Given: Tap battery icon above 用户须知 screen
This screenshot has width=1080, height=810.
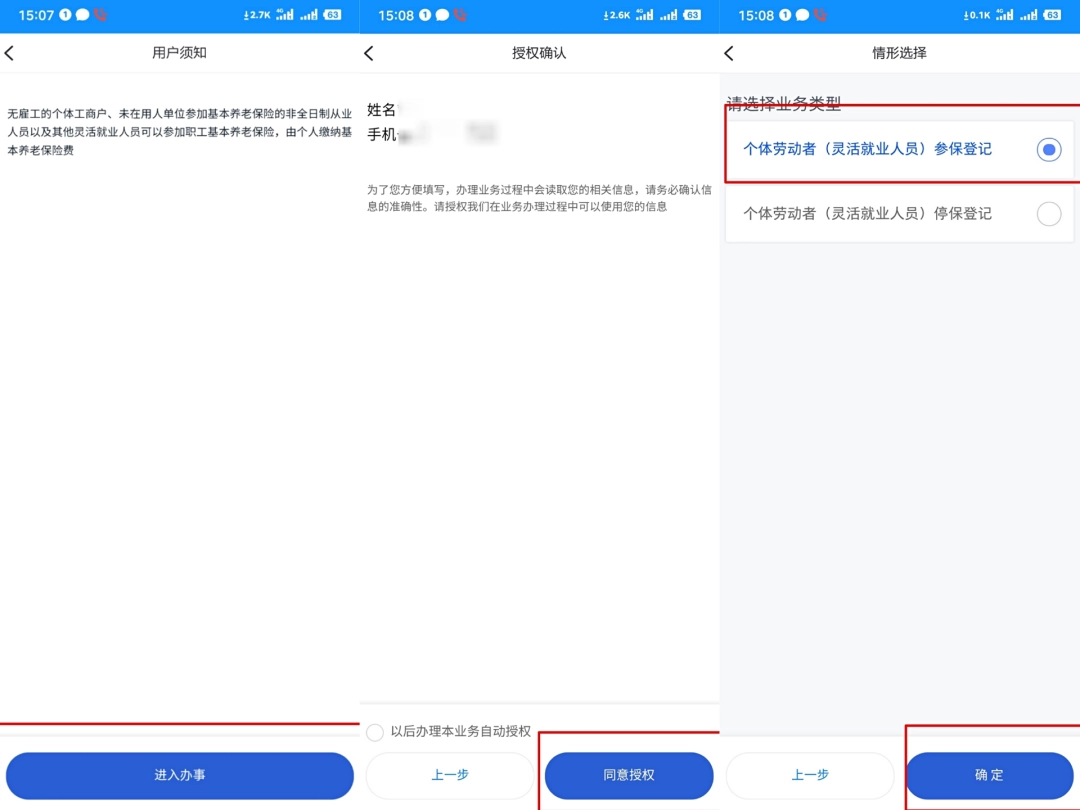Looking at the screenshot, I should [332, 15].
